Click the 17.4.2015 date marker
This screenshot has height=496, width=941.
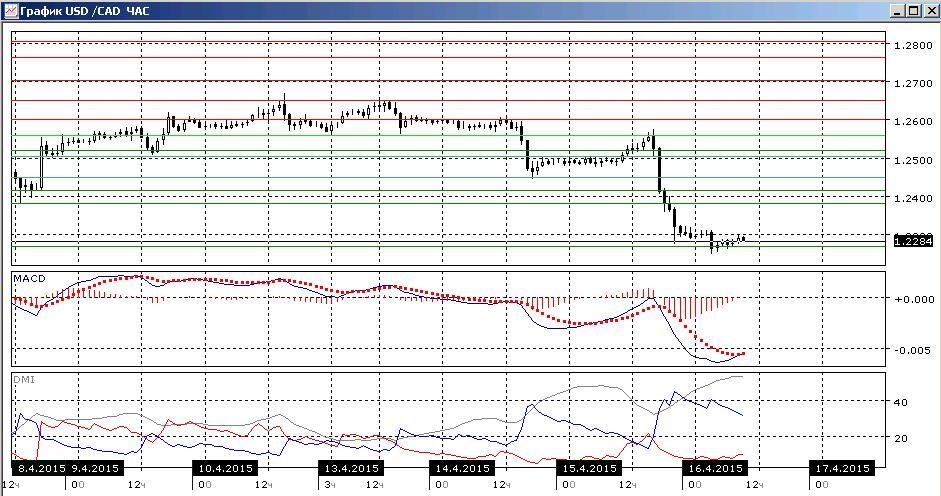click(x=841, y=468)
